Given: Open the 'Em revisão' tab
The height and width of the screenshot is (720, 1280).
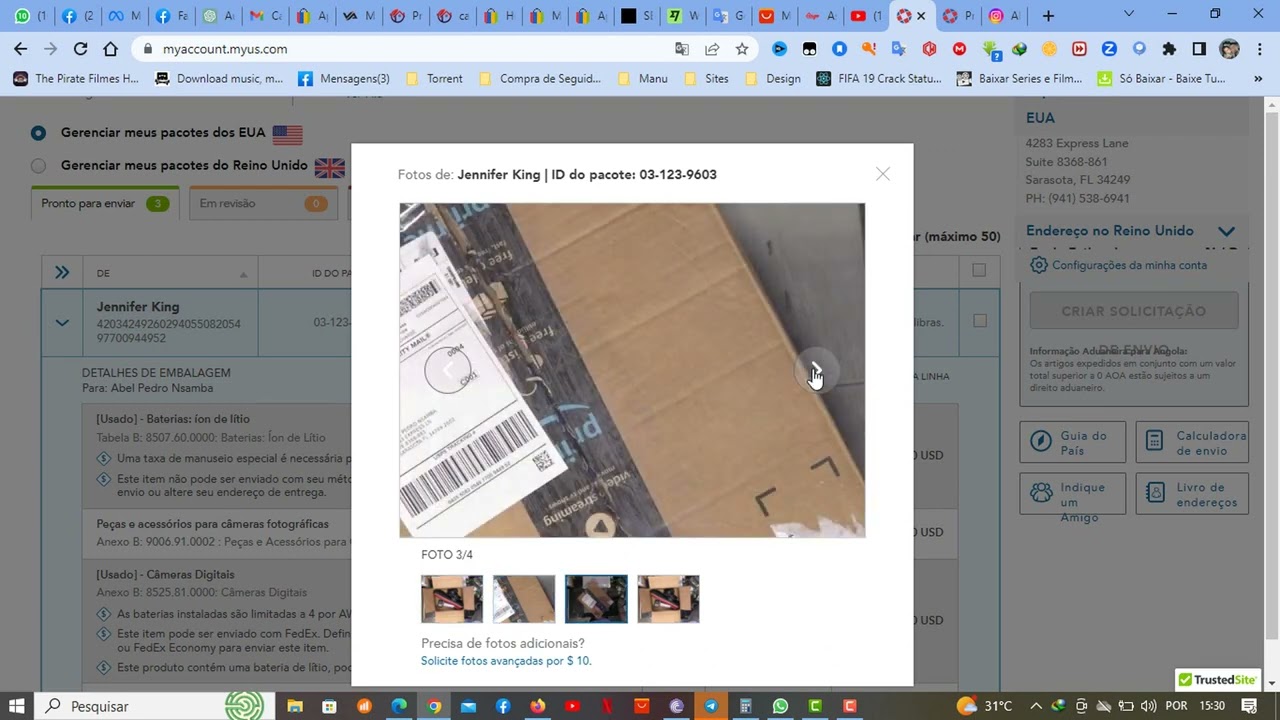Looking at the screenshot, I should [262, 203].
